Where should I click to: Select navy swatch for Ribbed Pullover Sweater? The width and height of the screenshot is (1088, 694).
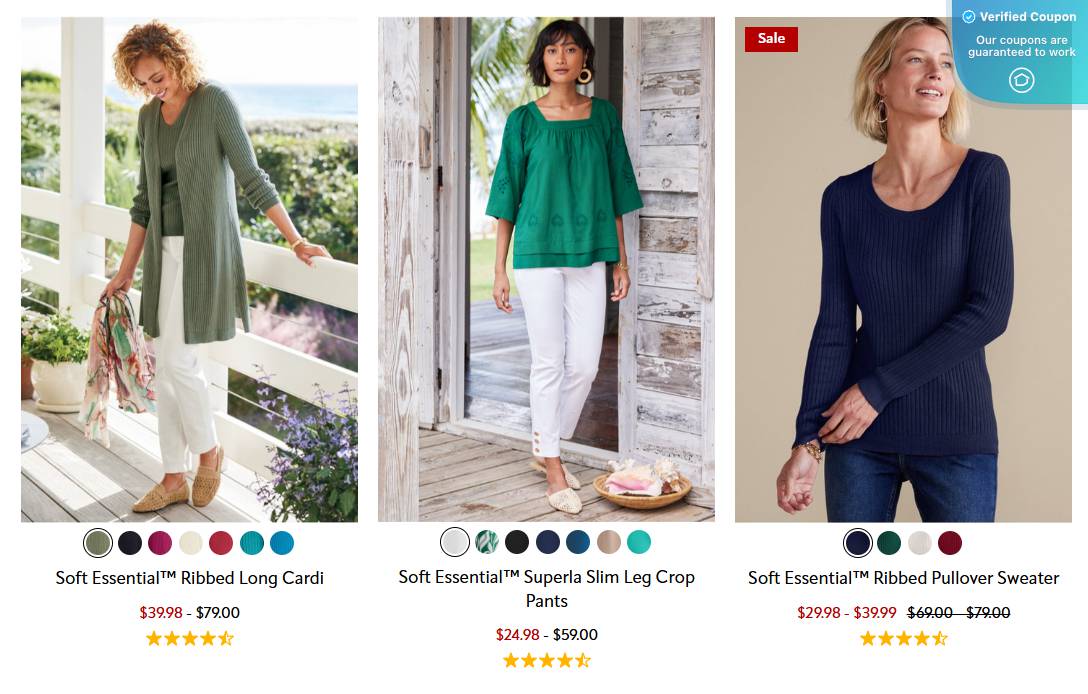858,543
